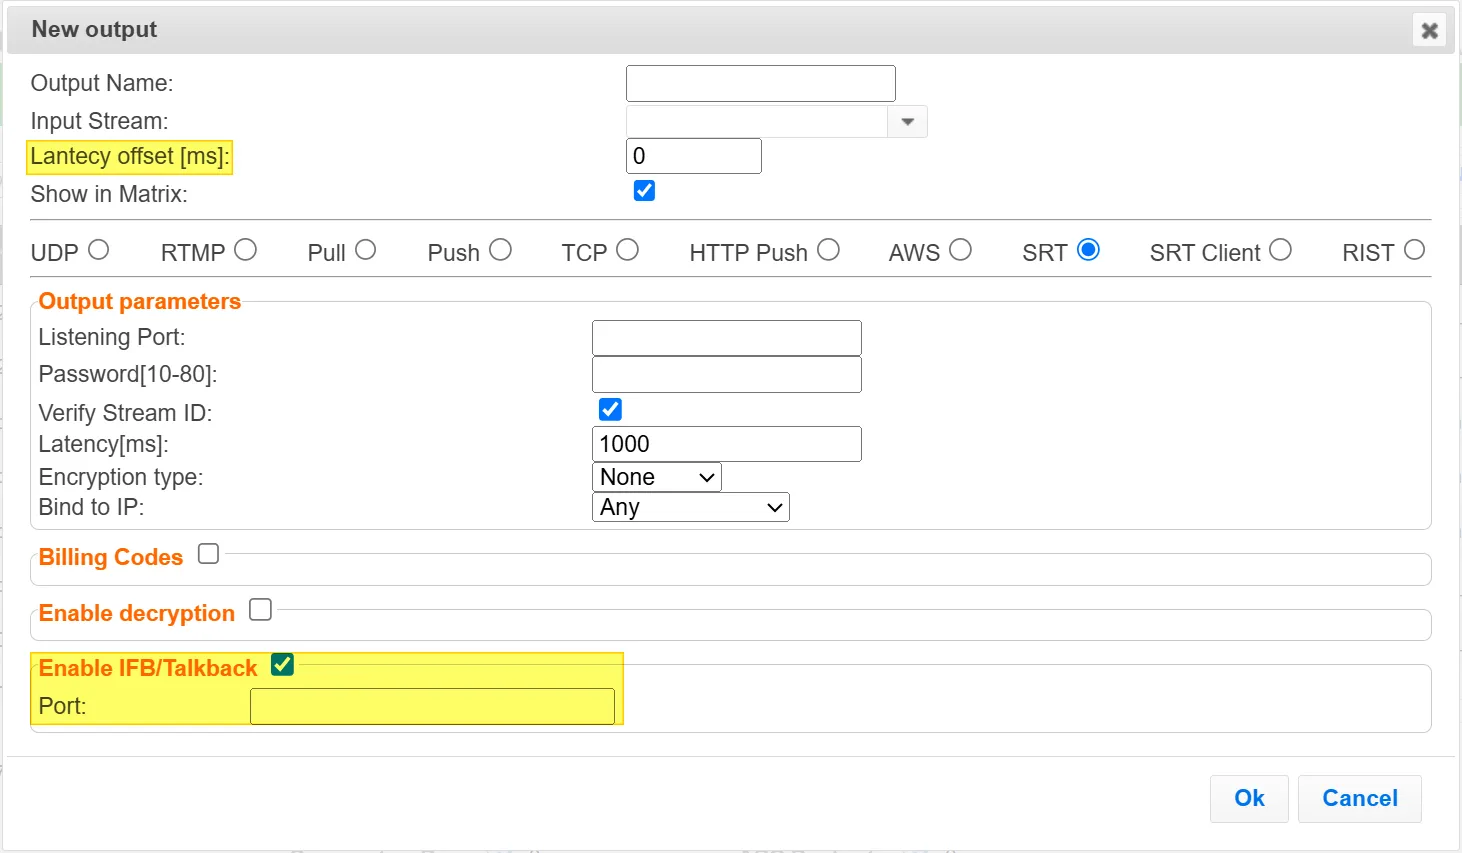
Task: Select the UDP radio button
Action: [98, 250]
